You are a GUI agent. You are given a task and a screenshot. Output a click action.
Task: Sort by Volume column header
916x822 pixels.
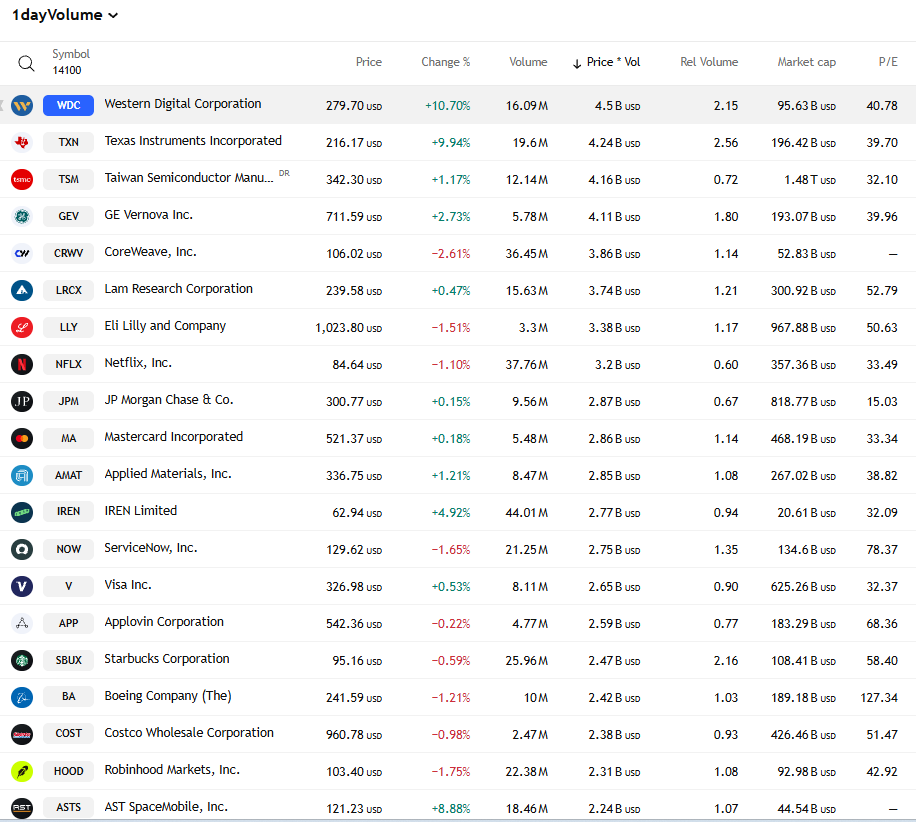pos(528,62)
